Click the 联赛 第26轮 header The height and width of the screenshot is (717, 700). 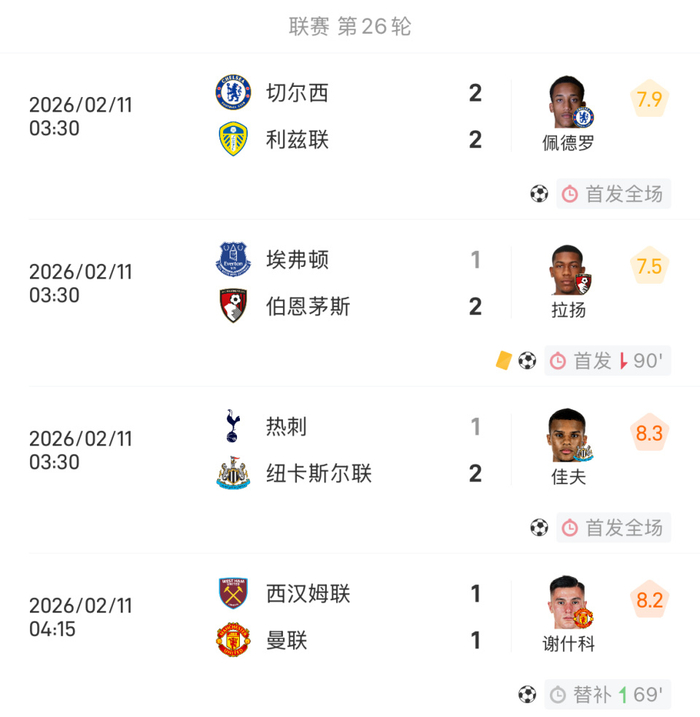pos(350,27)
